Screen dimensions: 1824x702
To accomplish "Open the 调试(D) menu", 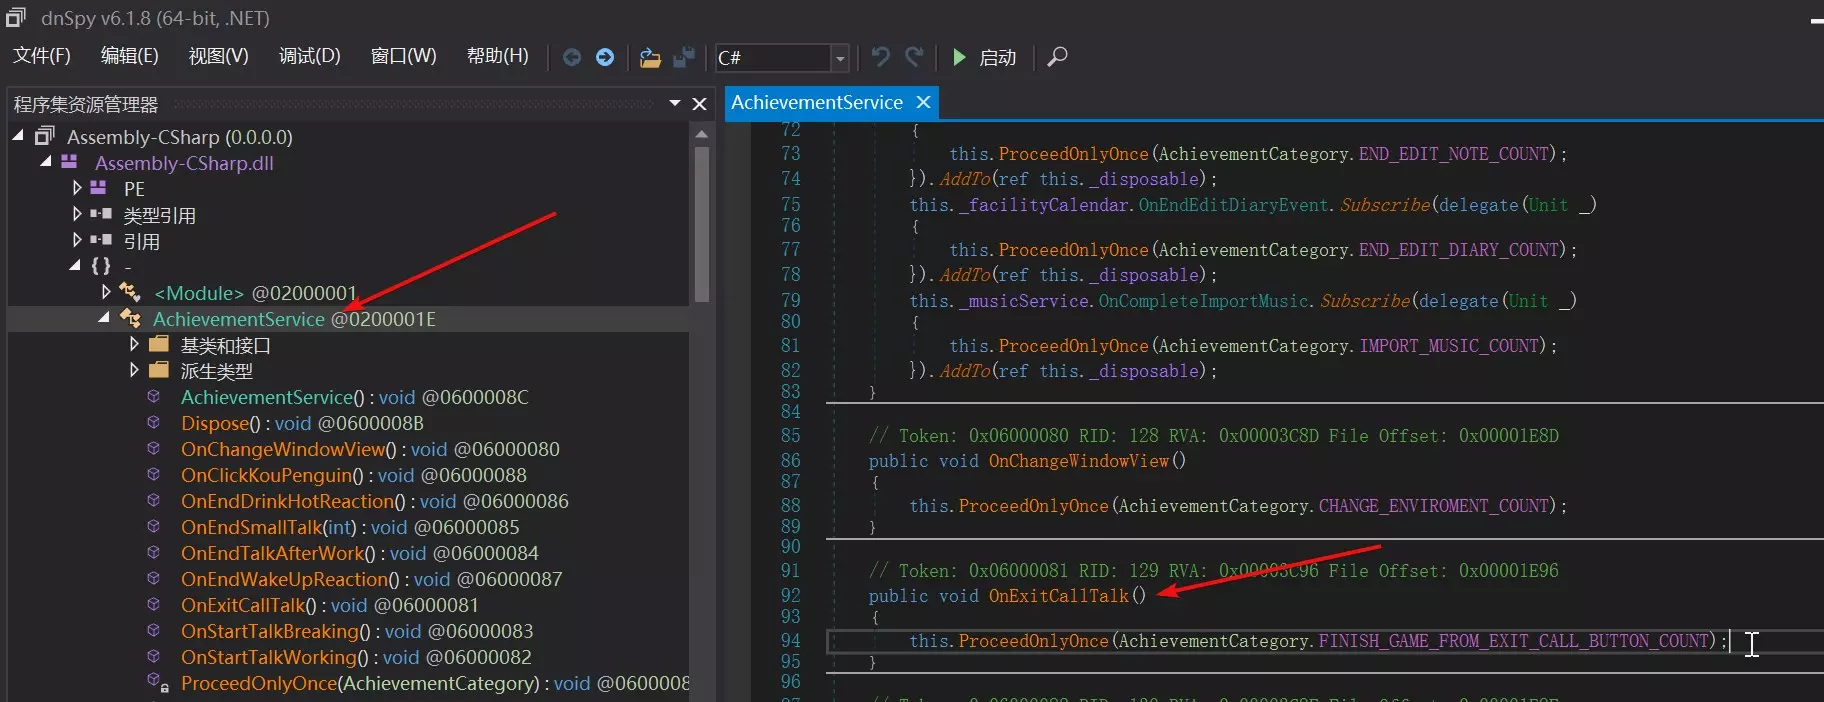I will point(309,56).
